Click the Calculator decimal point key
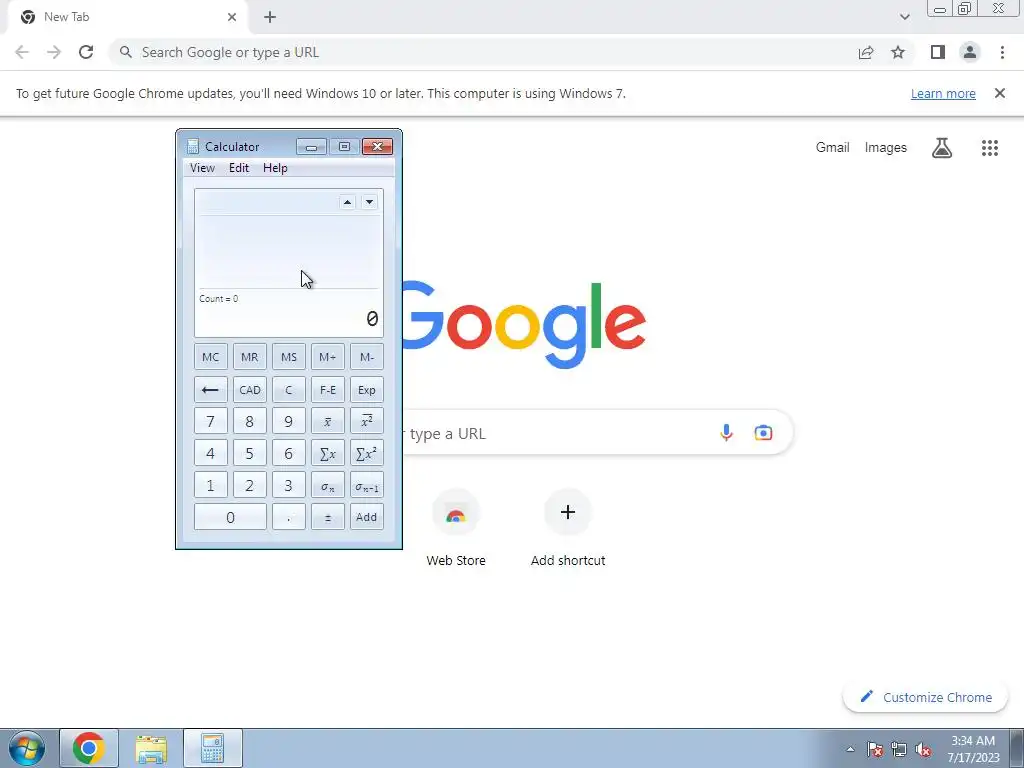Viewport: 1024px width, 768px height. [x=289, y=517]
